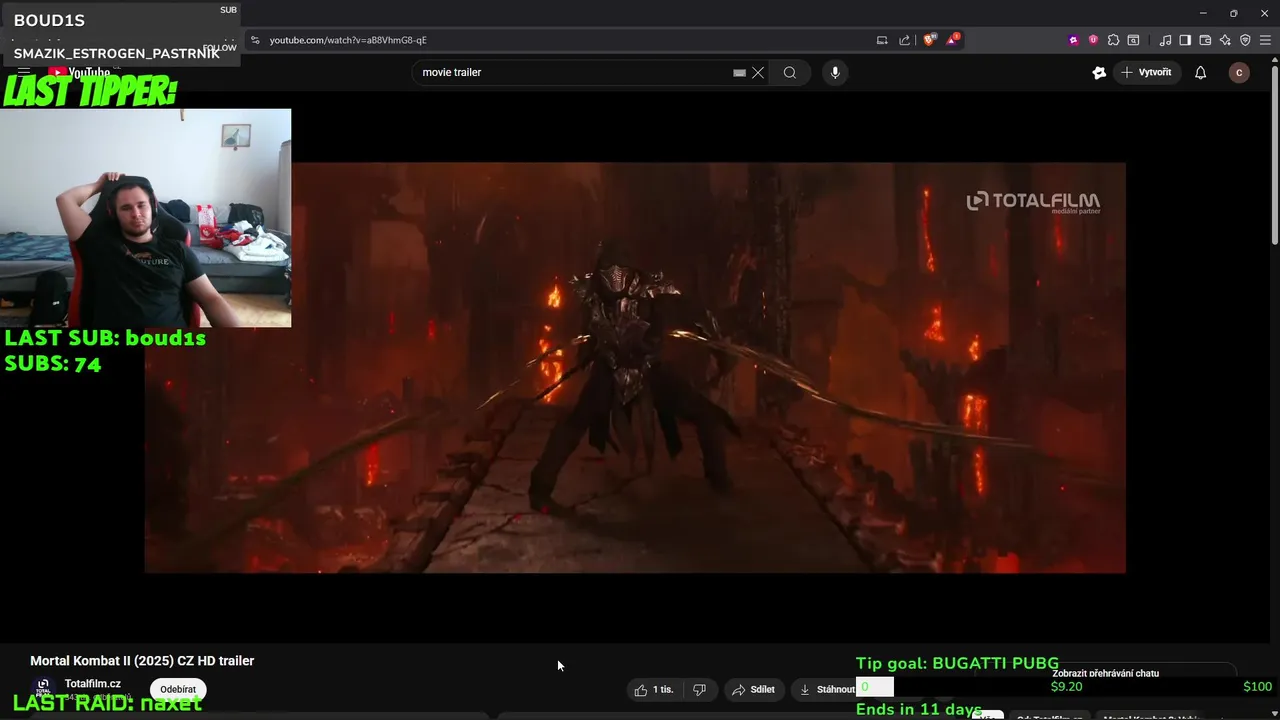Click the share-page icon in address bar

[905, 40]
